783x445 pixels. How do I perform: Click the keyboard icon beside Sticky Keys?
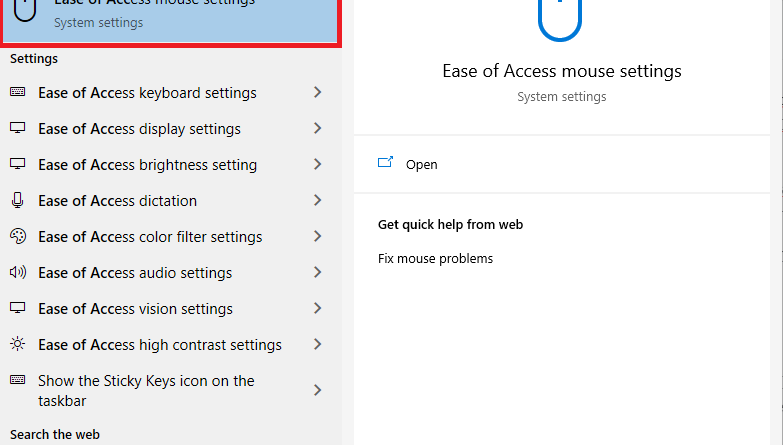click(17, 380)
